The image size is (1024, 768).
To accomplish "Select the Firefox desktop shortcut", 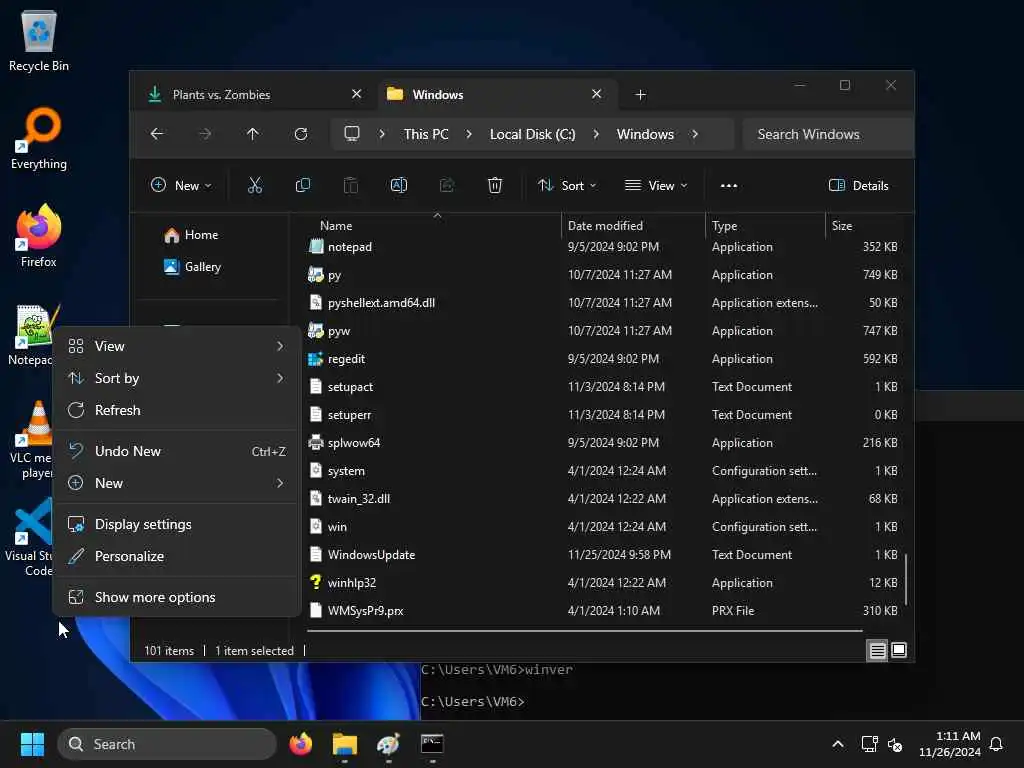I will coord(39,236).
